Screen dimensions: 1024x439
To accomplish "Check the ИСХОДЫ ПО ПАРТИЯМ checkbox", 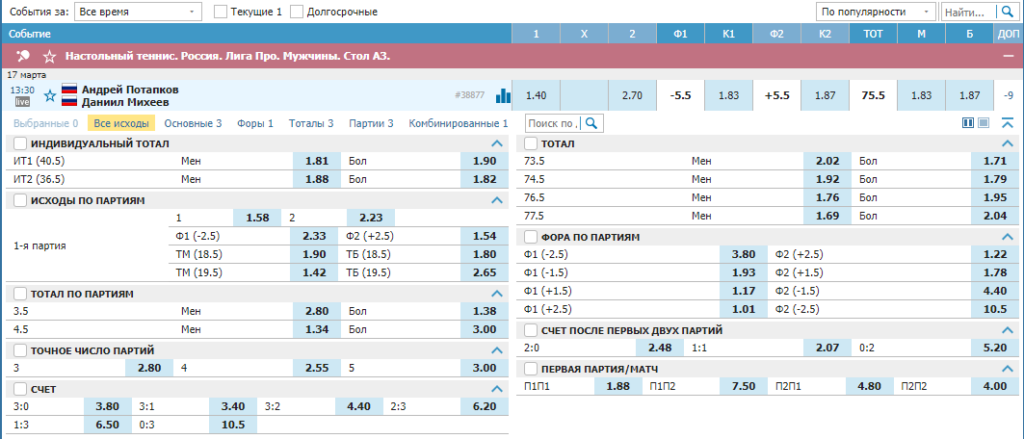I will (20, 200).
